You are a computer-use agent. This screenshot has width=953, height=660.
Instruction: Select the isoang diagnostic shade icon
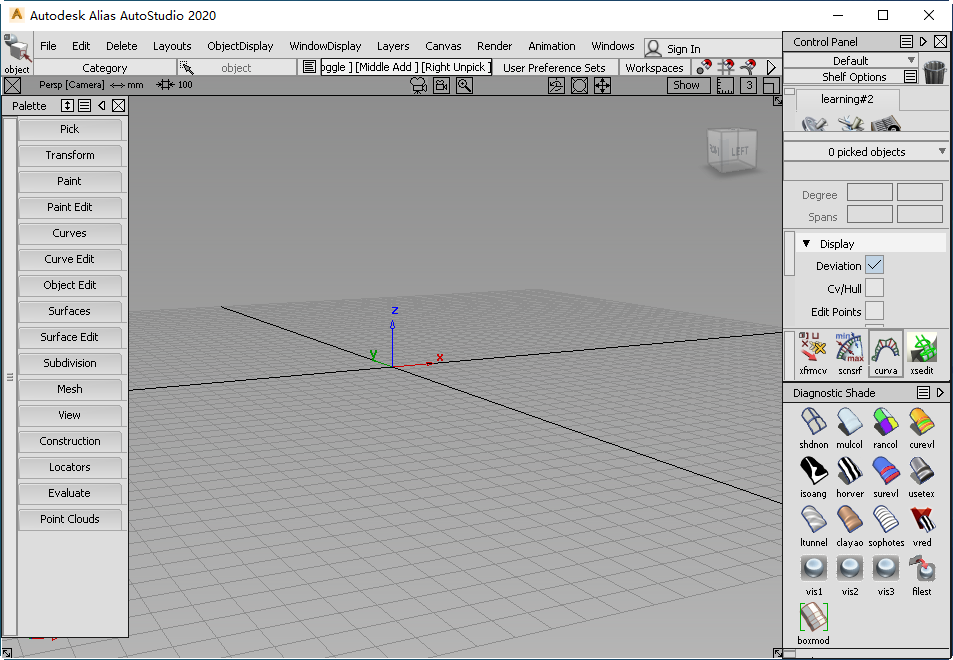(814, 471)
